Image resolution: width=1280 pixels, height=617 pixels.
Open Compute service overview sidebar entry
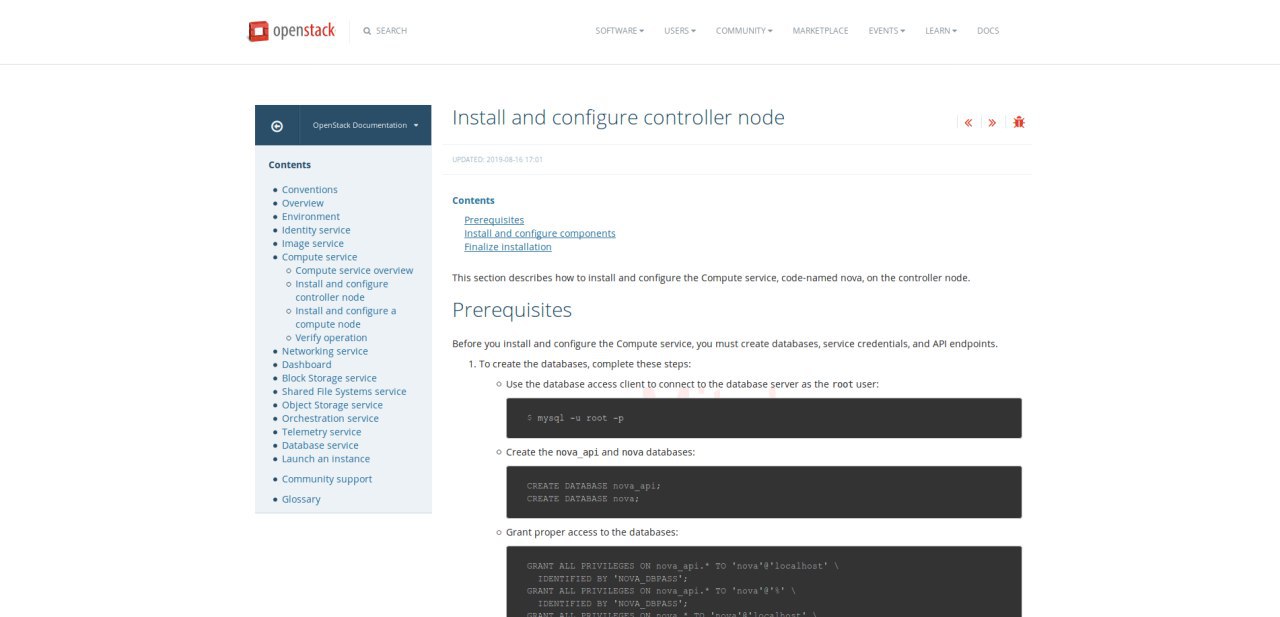(354, 271)
